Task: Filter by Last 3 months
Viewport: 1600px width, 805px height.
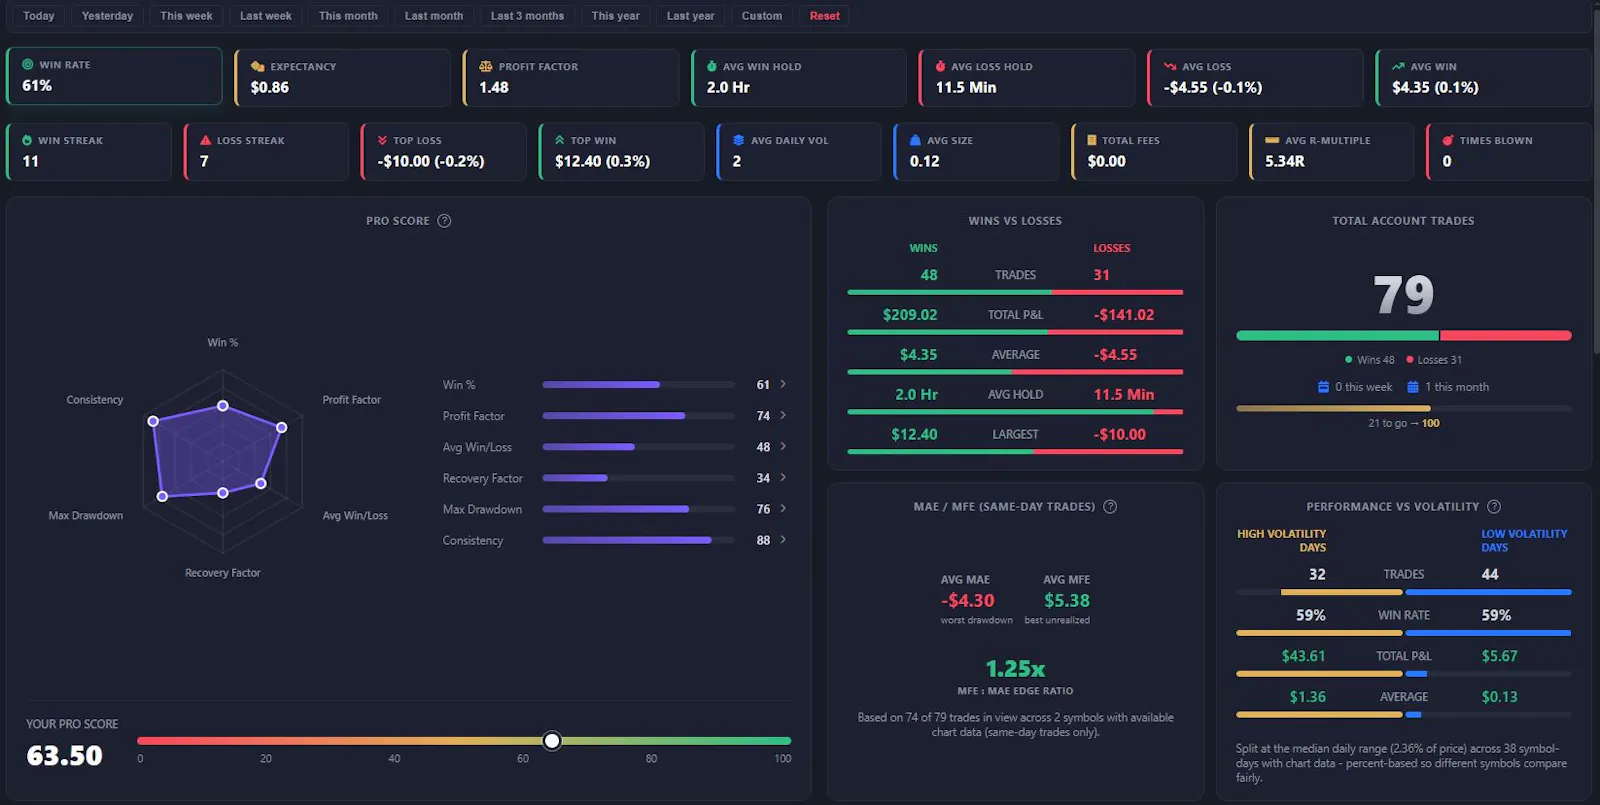Action: 527,16
